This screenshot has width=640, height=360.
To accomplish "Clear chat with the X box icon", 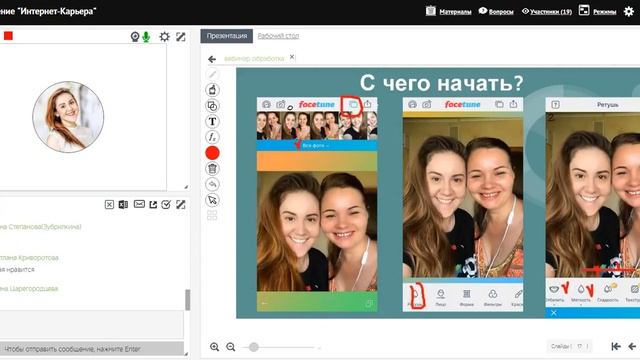I will pos(109,204).
